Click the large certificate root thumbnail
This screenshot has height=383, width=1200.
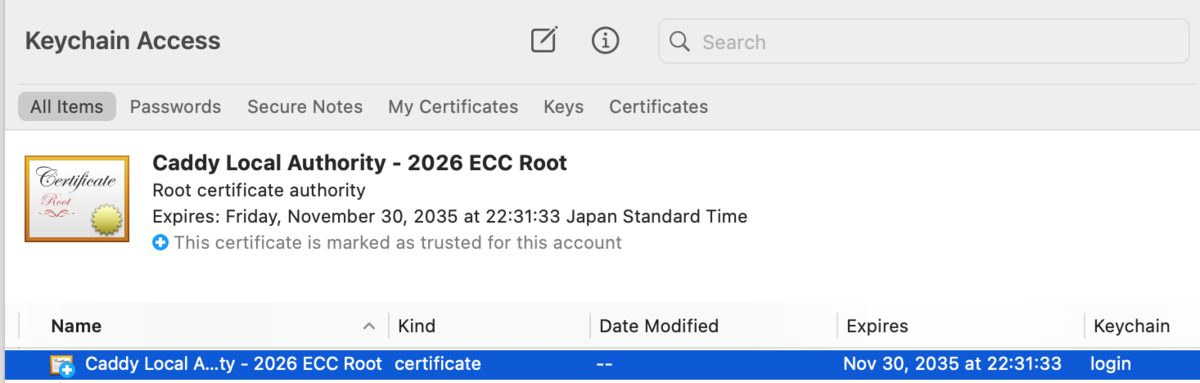tap(77, 200)
